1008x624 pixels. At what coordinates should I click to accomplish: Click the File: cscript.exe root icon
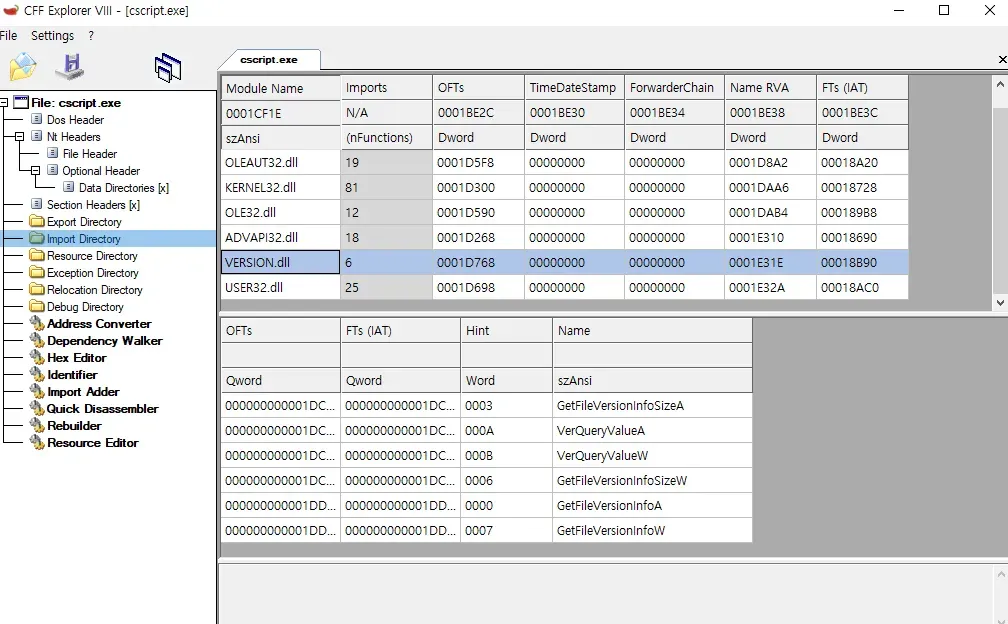pyautogui.click(x=21, y=102)
